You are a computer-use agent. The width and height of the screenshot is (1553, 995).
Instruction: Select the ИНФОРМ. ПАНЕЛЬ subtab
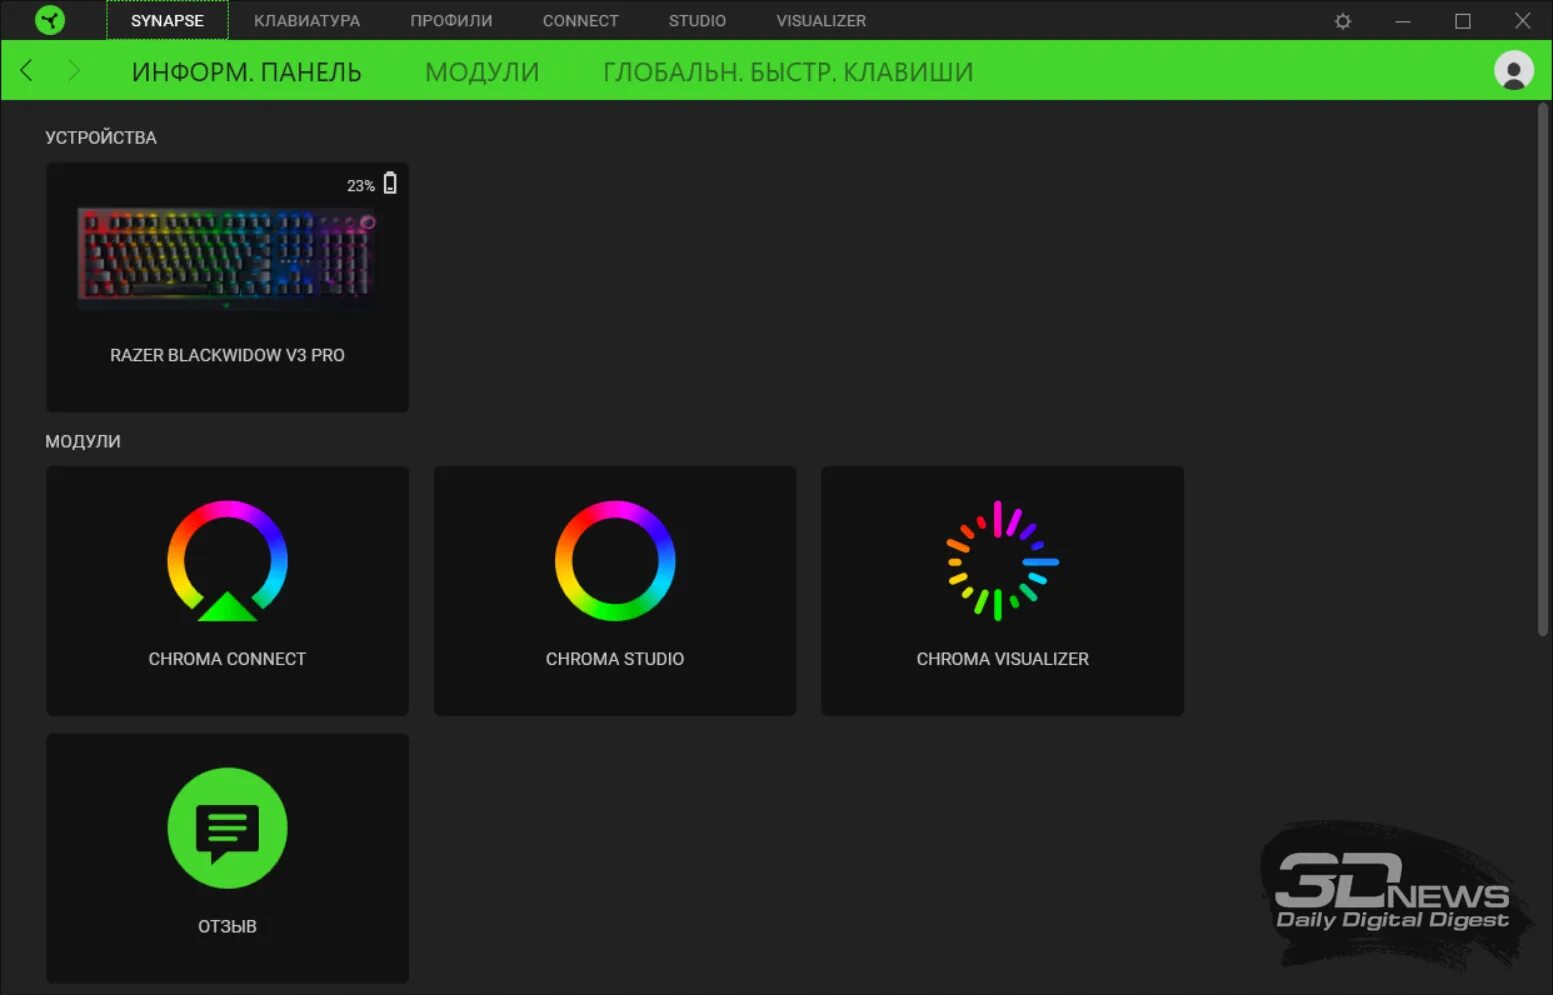click(246, 72)
